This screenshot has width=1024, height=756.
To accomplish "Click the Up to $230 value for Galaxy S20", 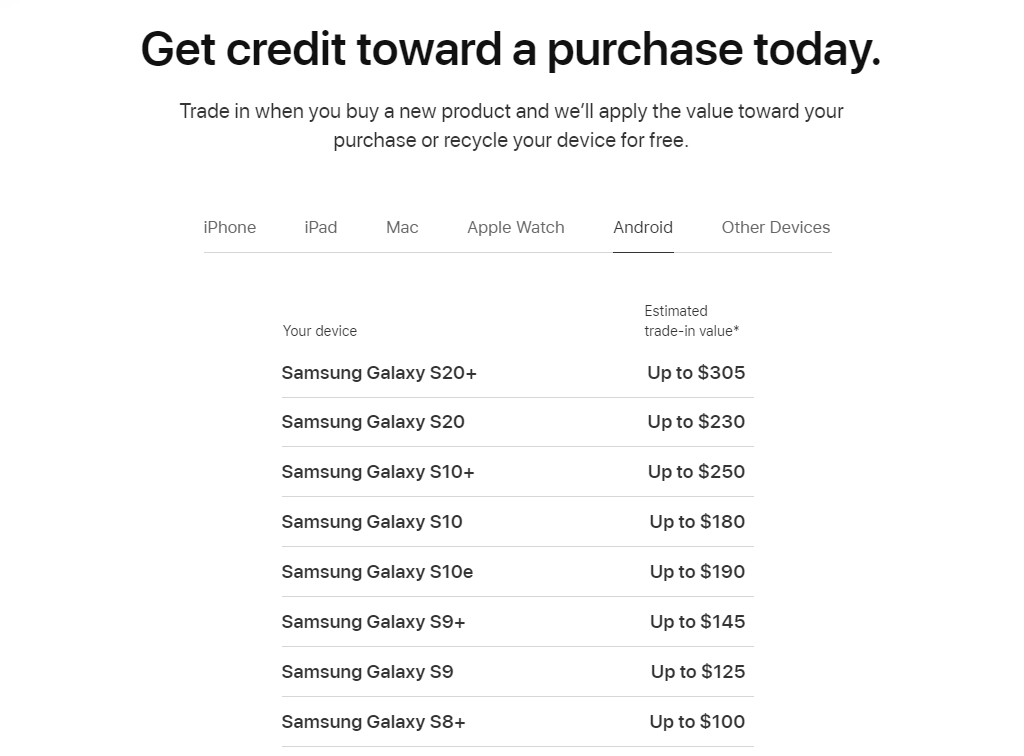I will [x=697, y=422].
